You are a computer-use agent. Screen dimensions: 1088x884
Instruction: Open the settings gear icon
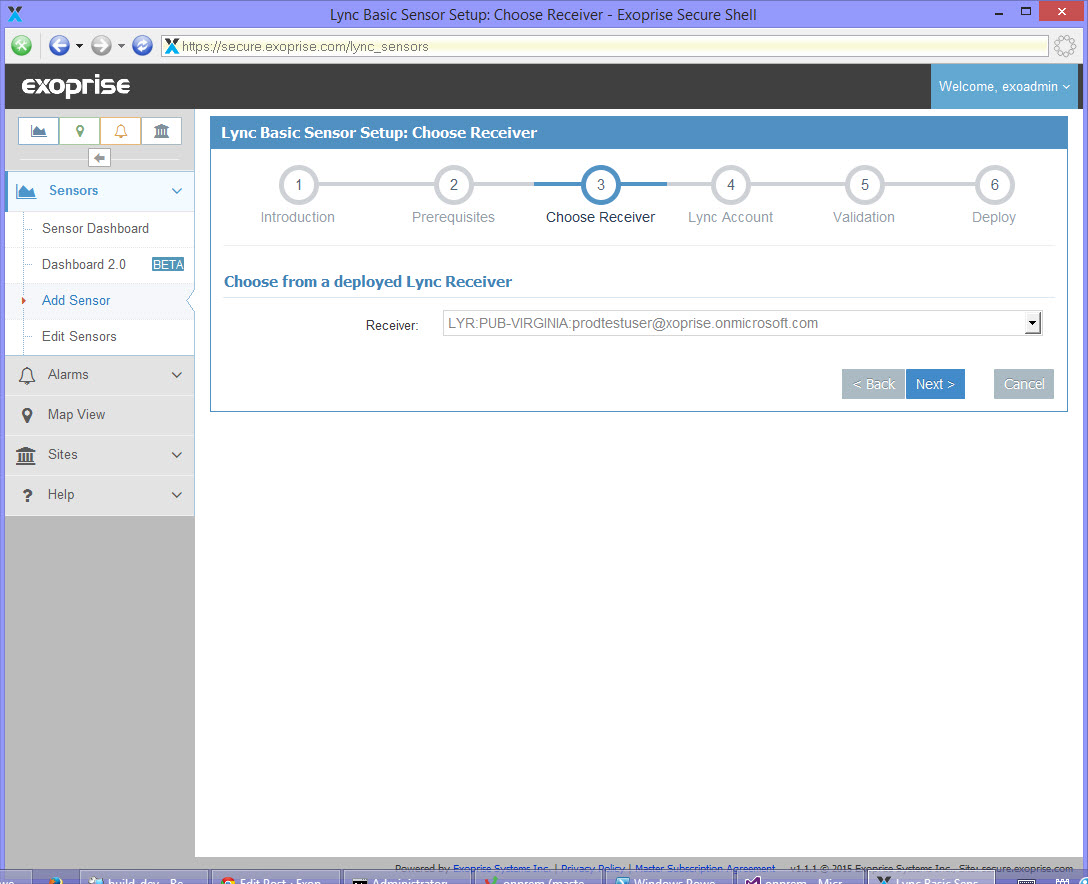[1064, 46]
